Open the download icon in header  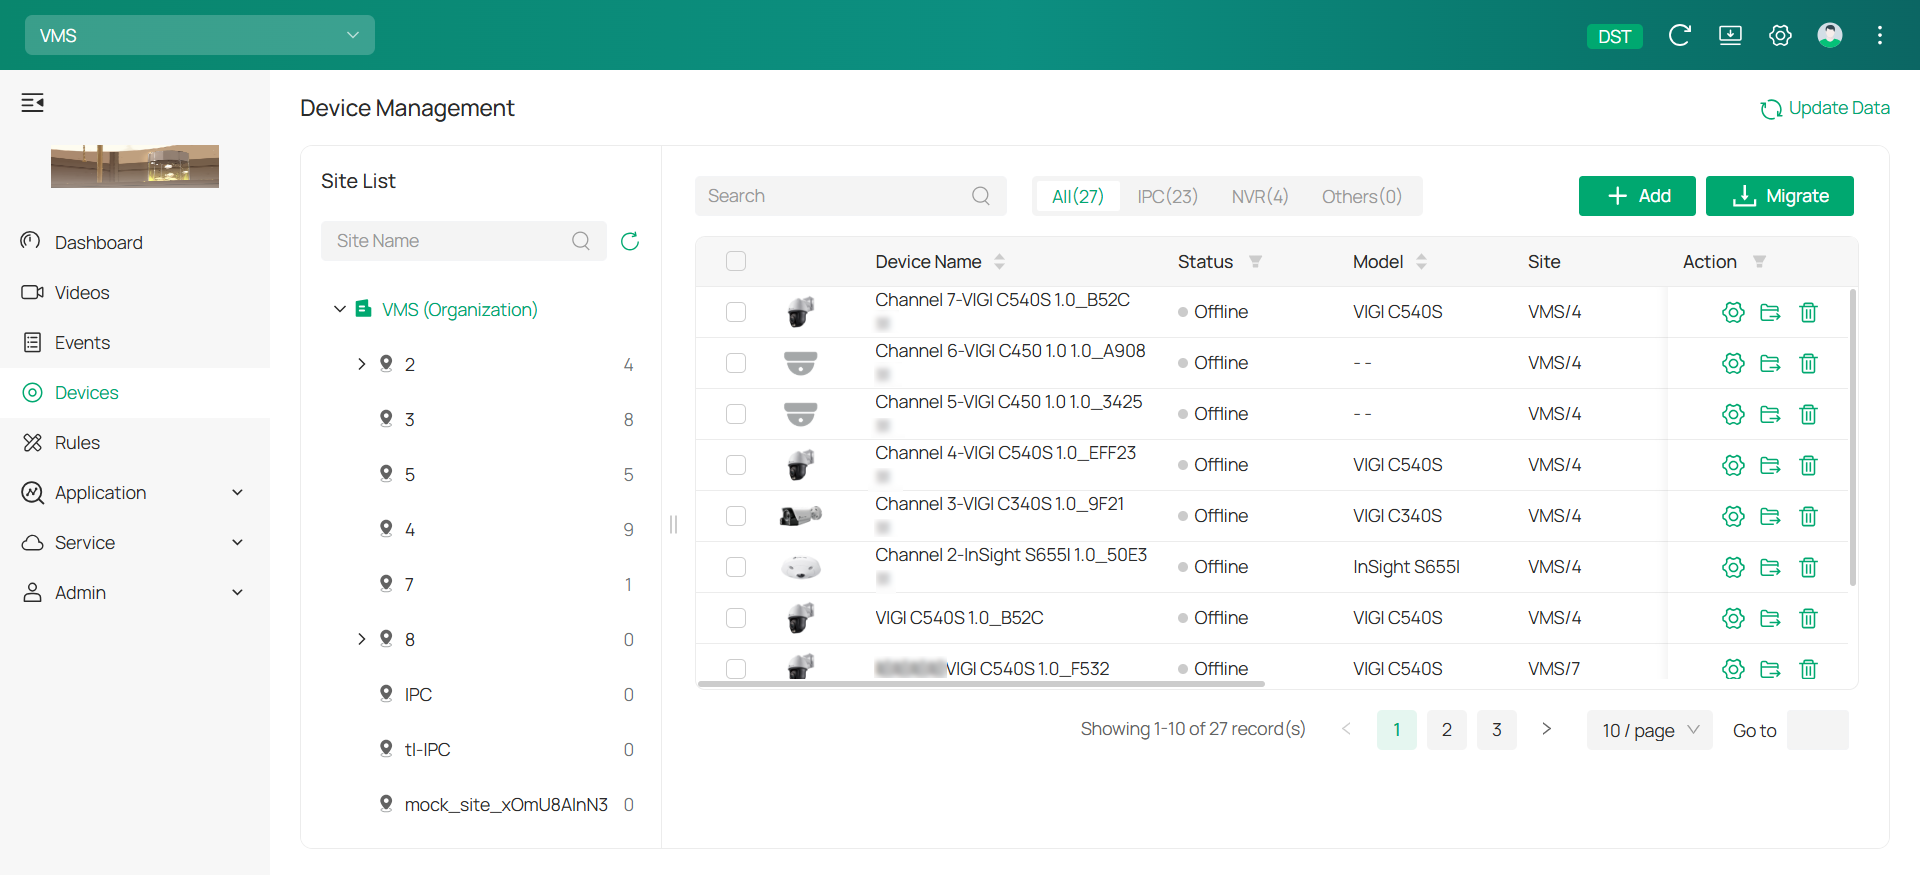[x=1730, y=36]
